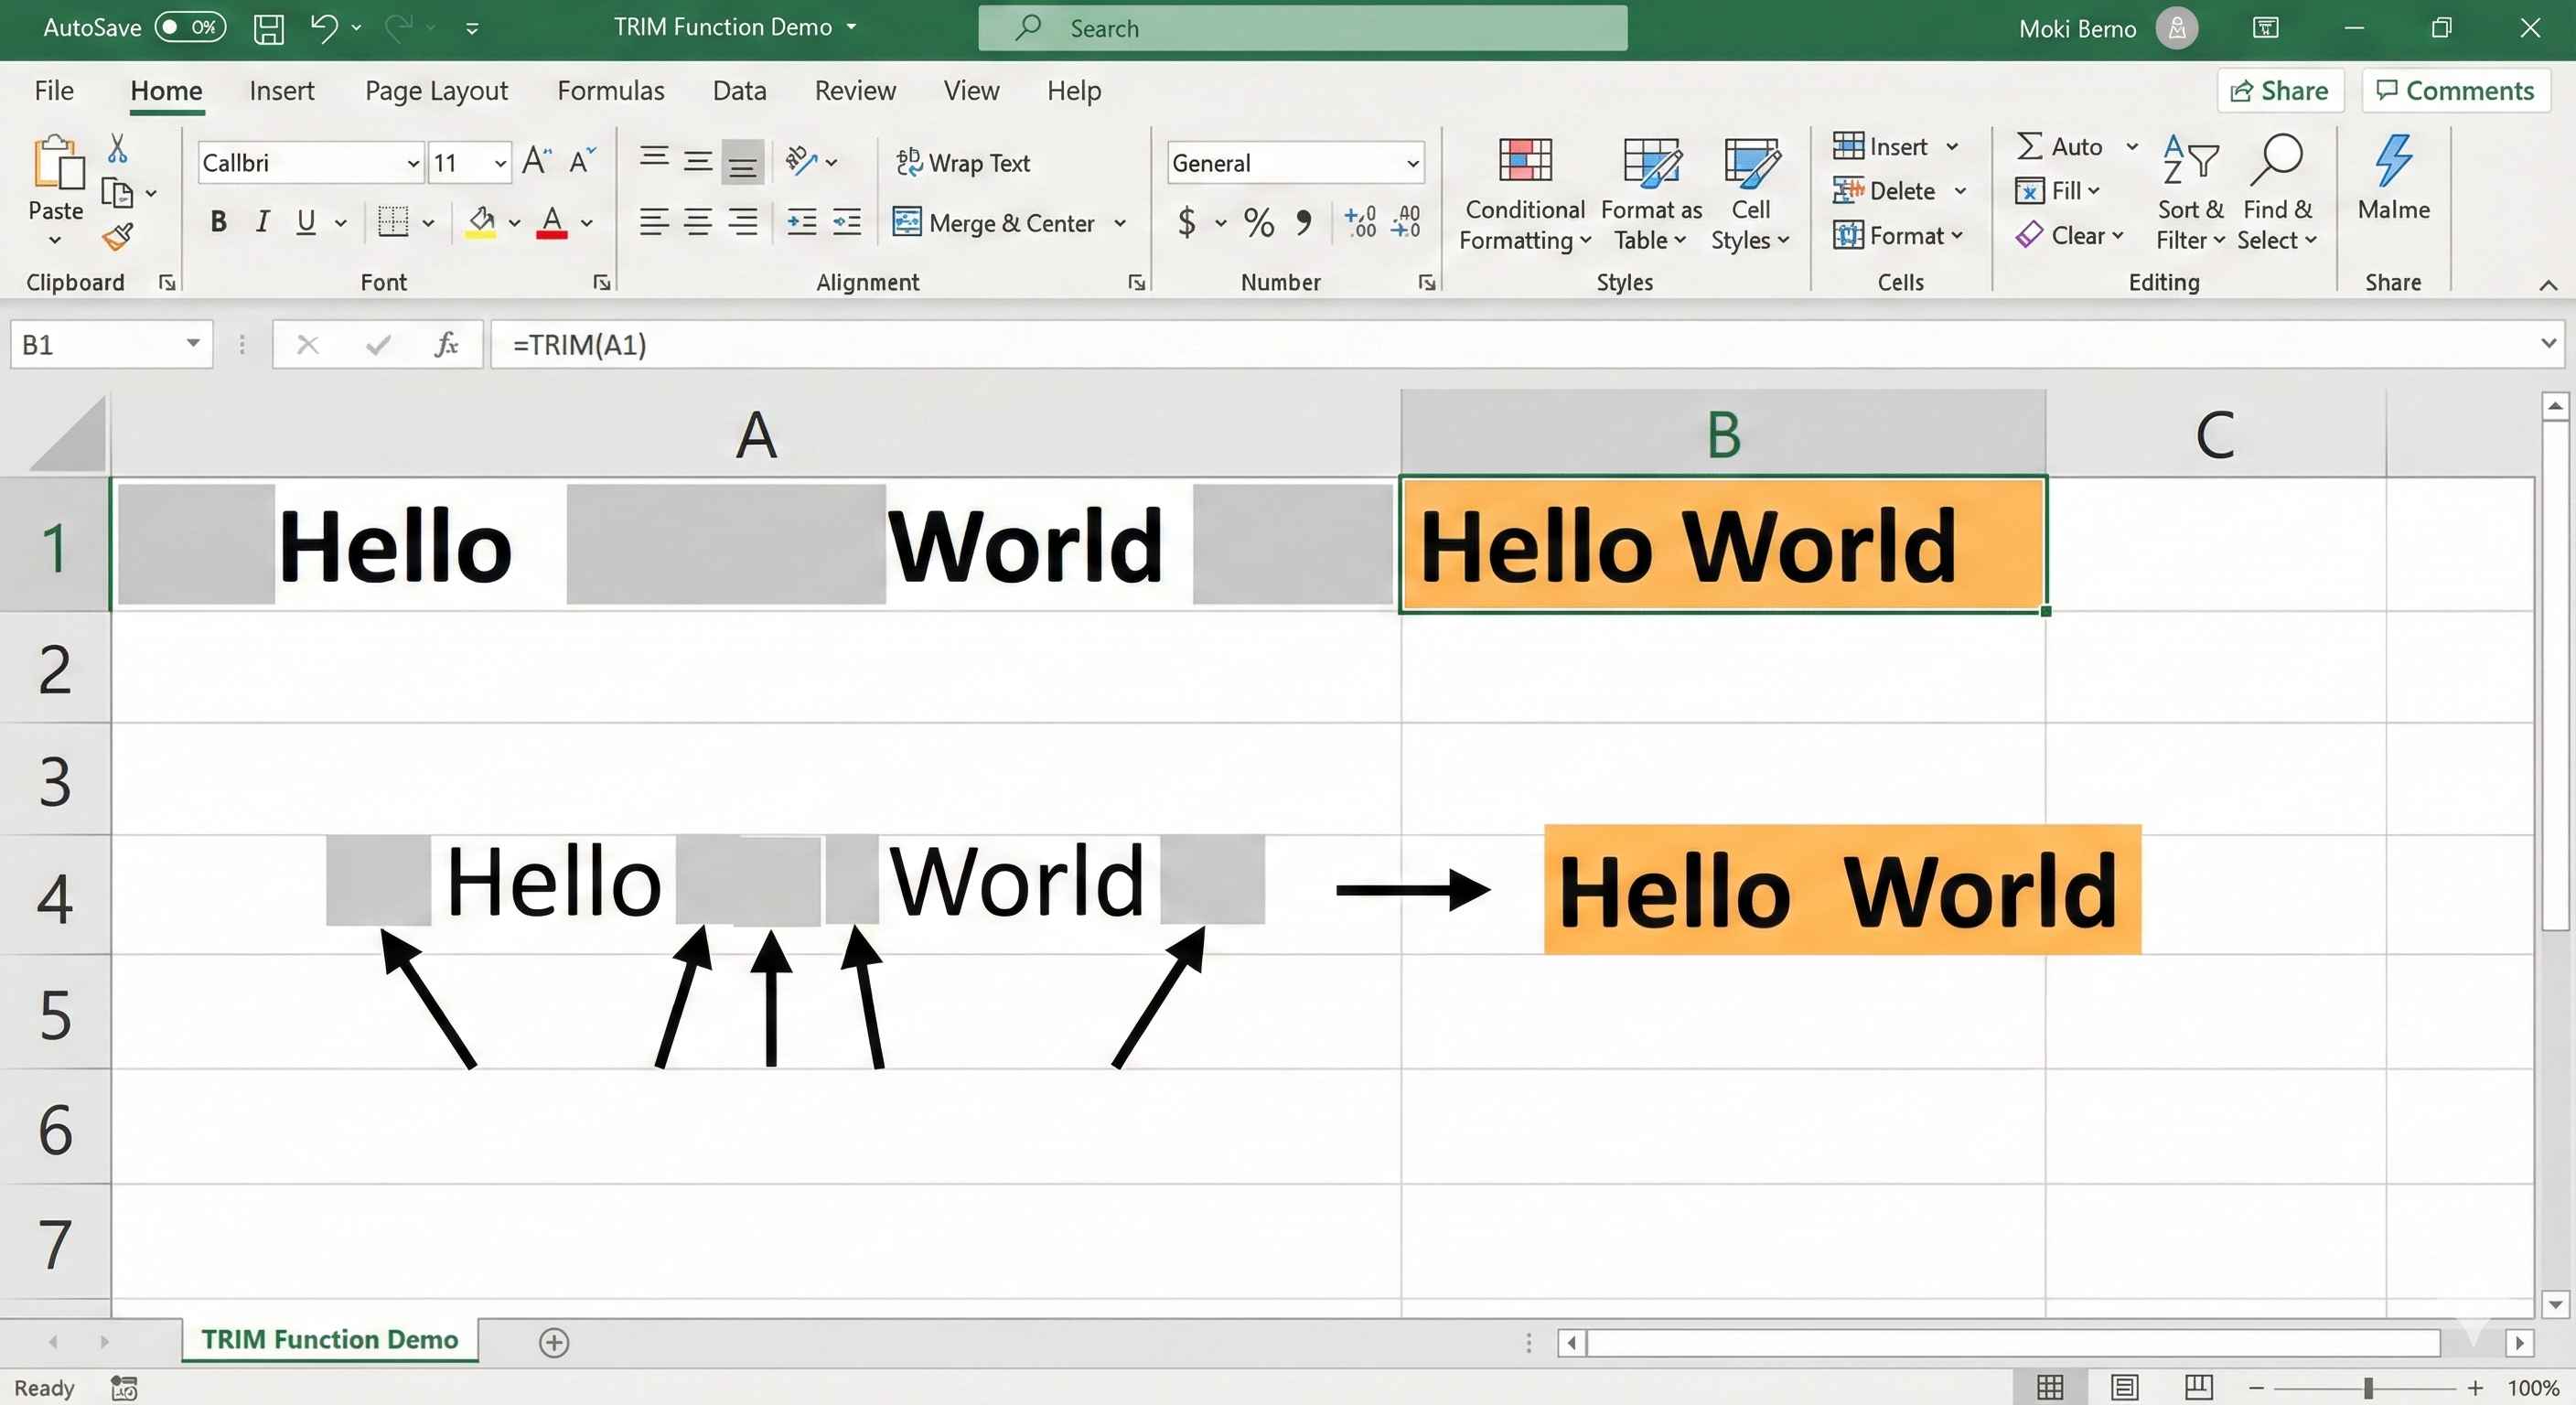Viewport: 2576px width, 1405px height.
Task: Open the font size dropdown
Action: coord(500,163)
